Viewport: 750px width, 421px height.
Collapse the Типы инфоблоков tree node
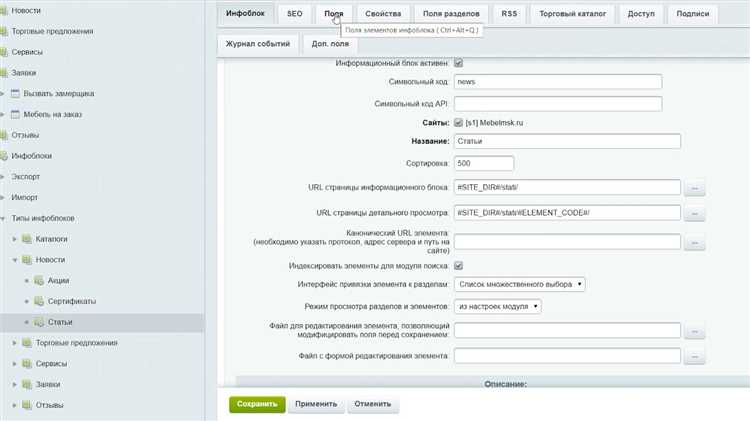coord(2,218)
